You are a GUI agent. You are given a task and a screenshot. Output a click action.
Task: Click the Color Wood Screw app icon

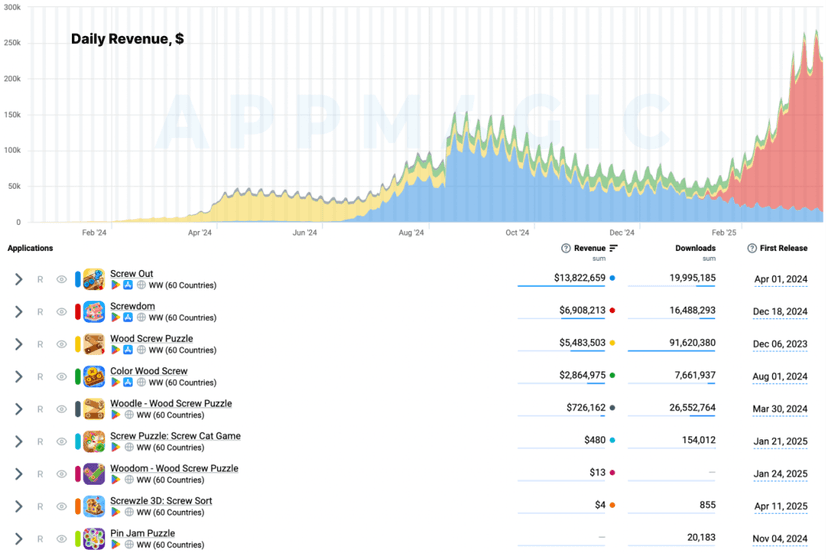[94, 377]
